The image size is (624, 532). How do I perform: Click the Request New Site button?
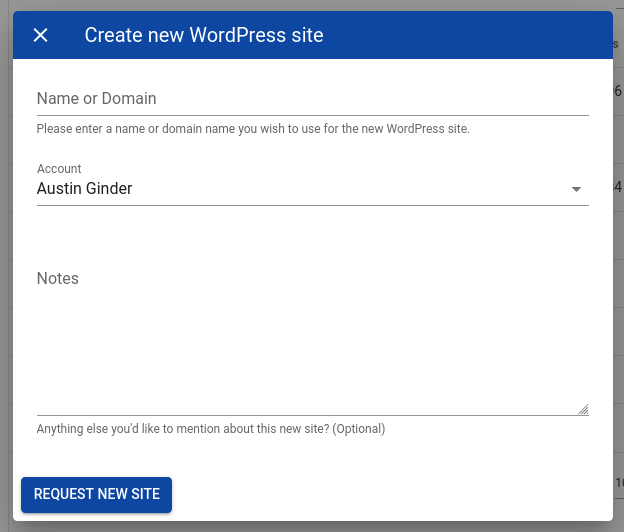click(96, 495)
